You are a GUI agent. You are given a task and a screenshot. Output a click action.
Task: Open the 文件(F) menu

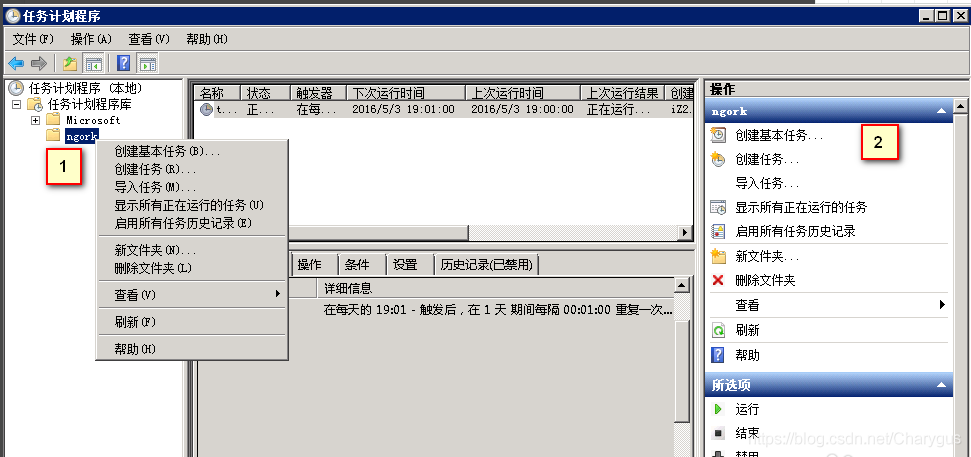[33, 40]
